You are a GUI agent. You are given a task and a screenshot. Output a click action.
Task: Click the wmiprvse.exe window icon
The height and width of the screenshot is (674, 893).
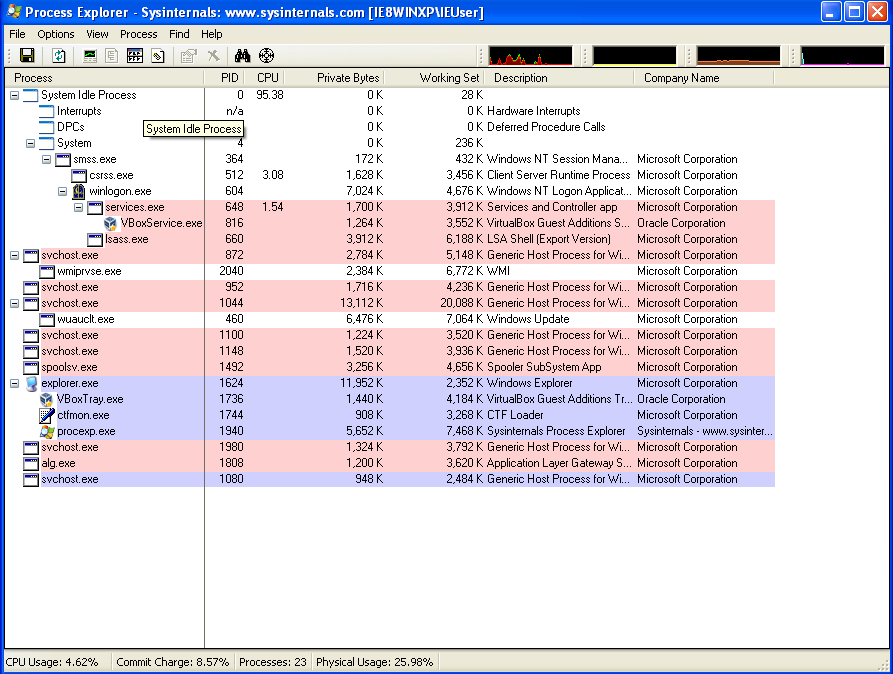(x=47, y=271)
